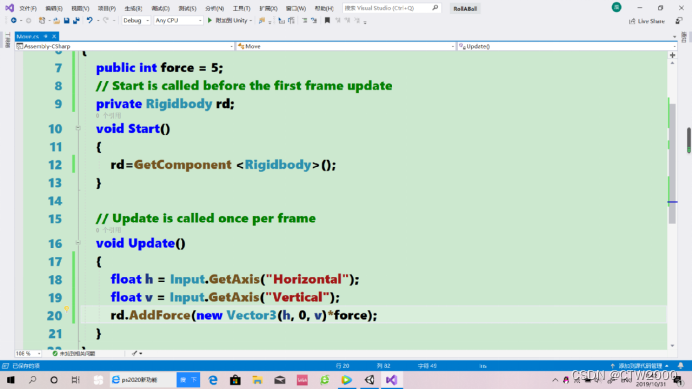Screen dimensions: 693x390
Task: Open the 视图(V) menu
Action: [x=80, y=8]
